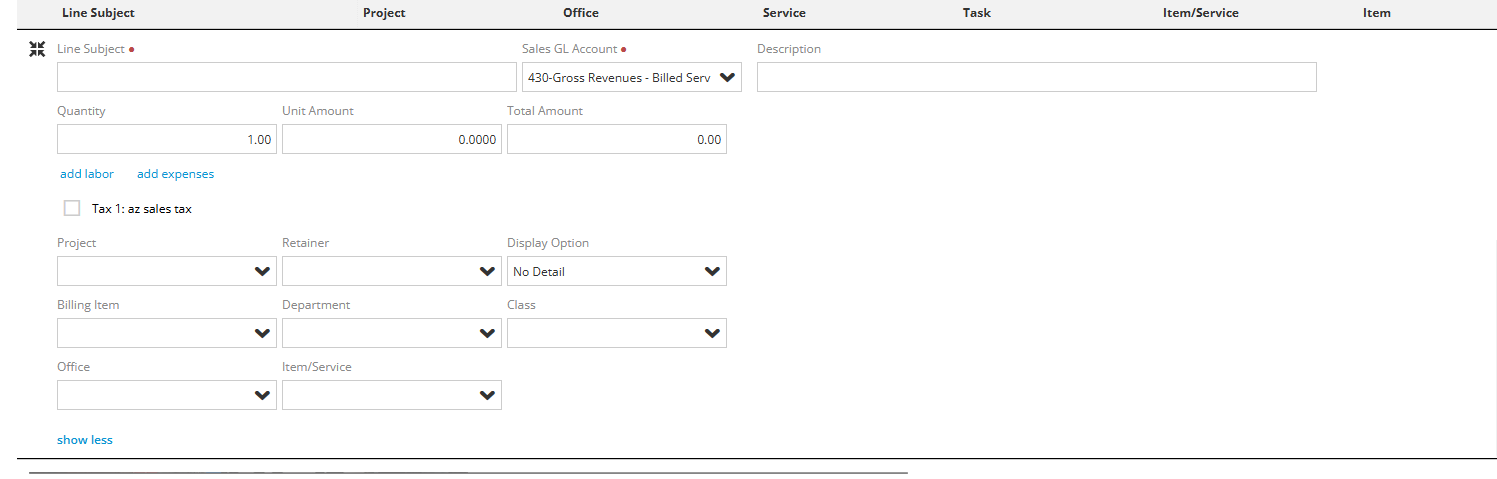
Task: Click the Total Amount field
Action: coord(617,139)
